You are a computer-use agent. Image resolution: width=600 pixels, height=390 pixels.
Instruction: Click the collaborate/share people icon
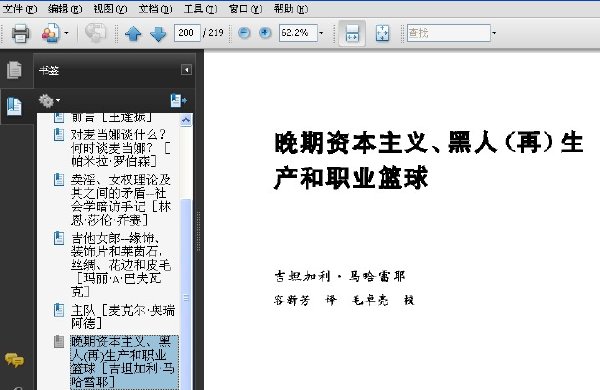tap(51, 33)
